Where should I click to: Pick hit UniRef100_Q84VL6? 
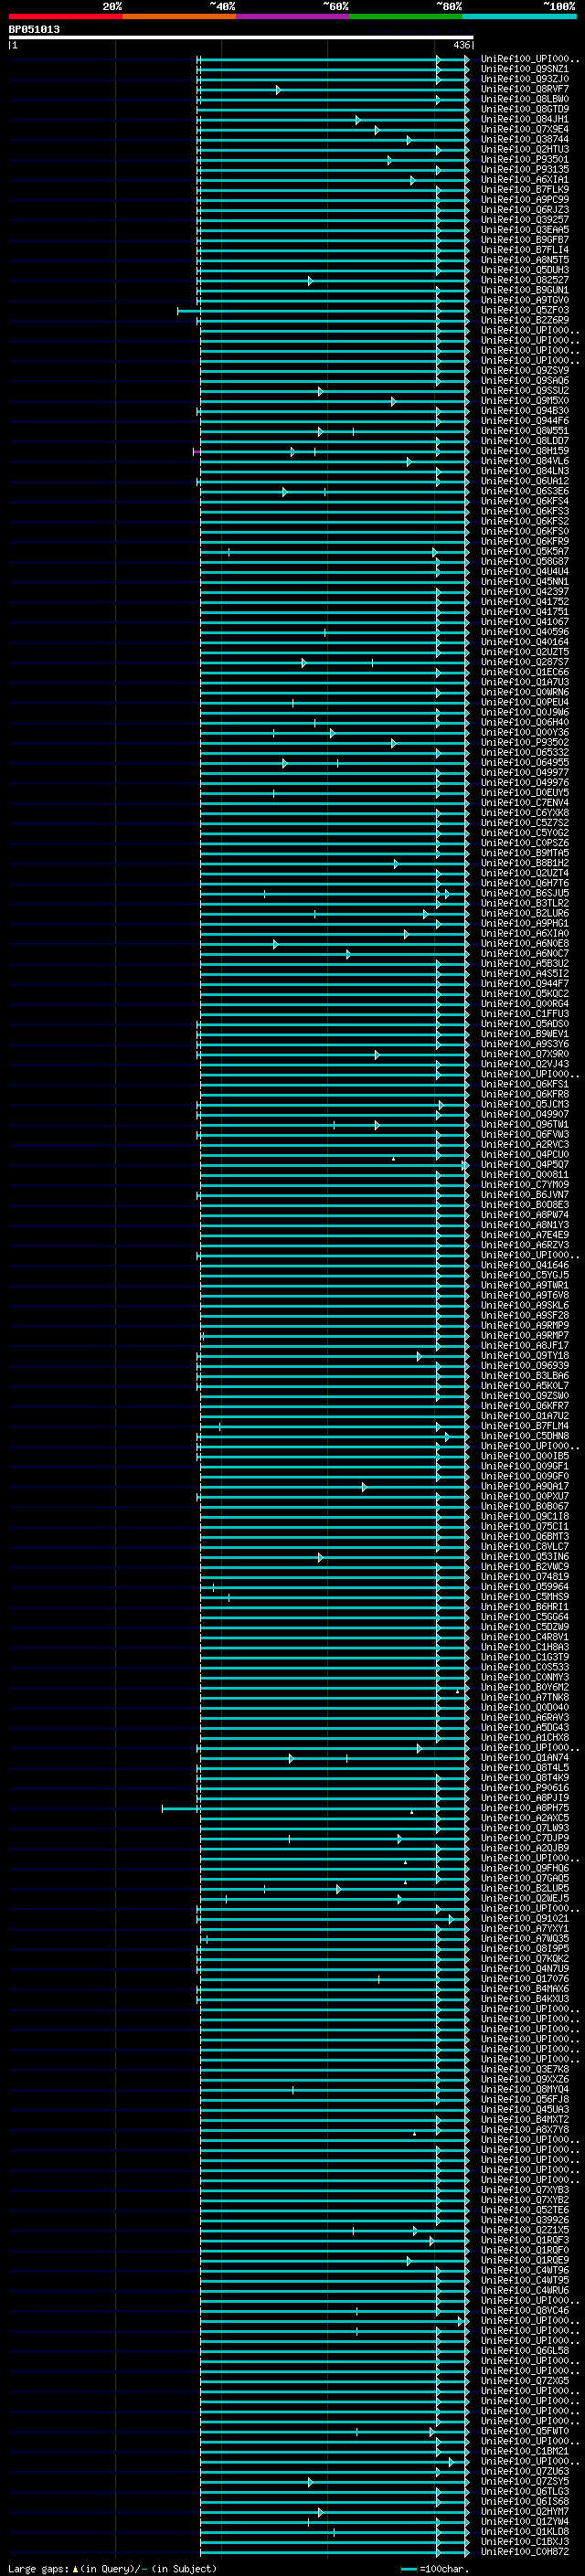tap(524, 461)
